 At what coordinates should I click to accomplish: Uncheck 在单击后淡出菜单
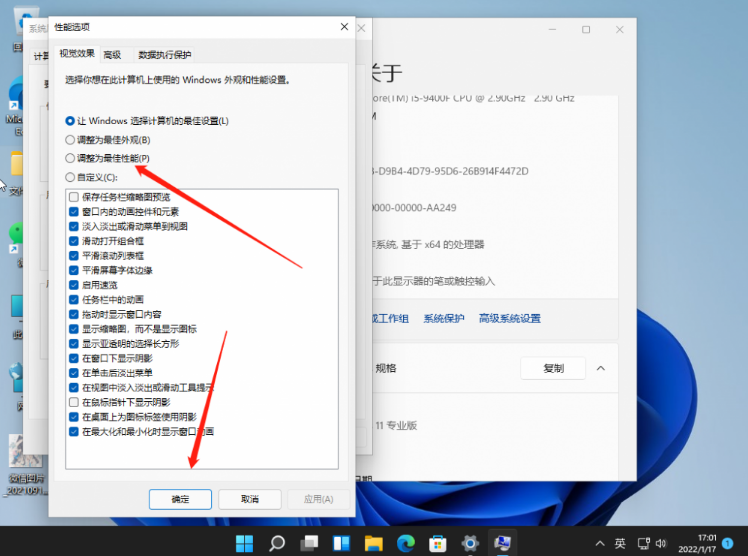[74, 373]
